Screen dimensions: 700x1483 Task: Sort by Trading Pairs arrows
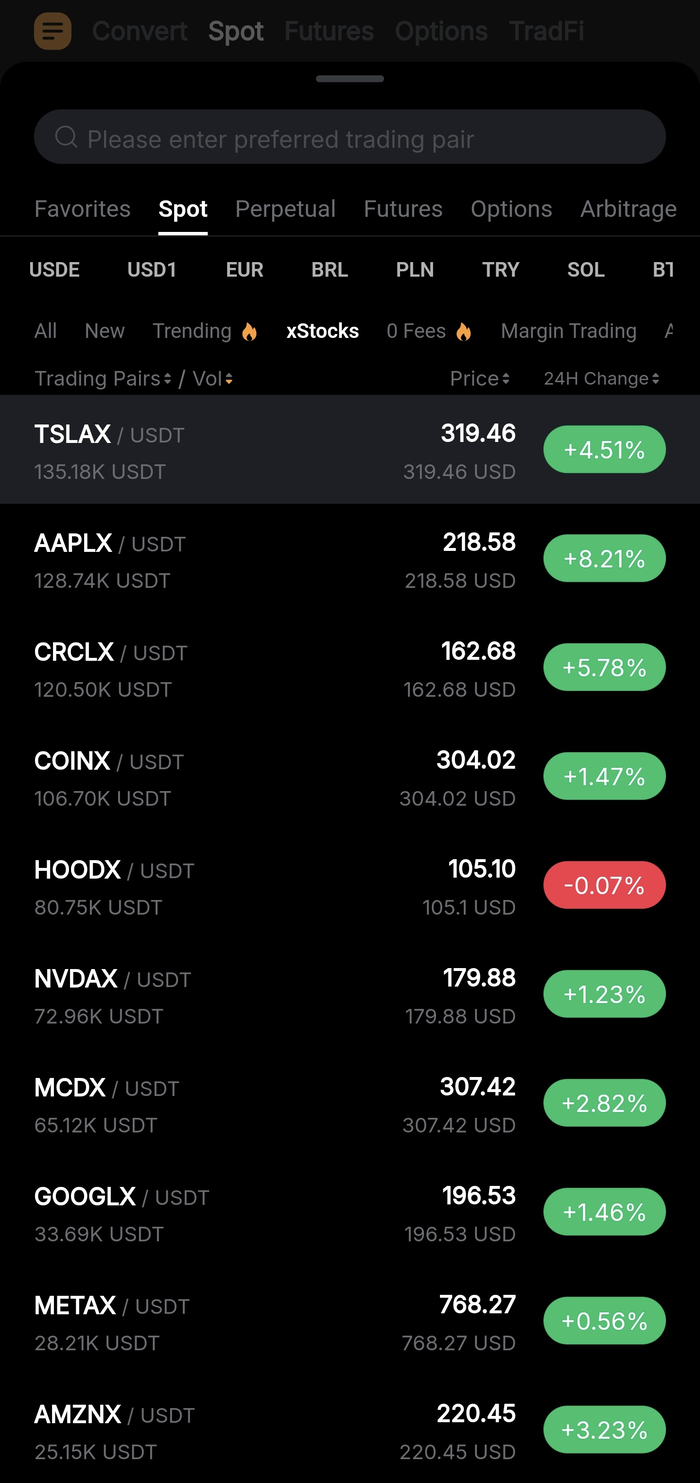[x=167, y=379]
